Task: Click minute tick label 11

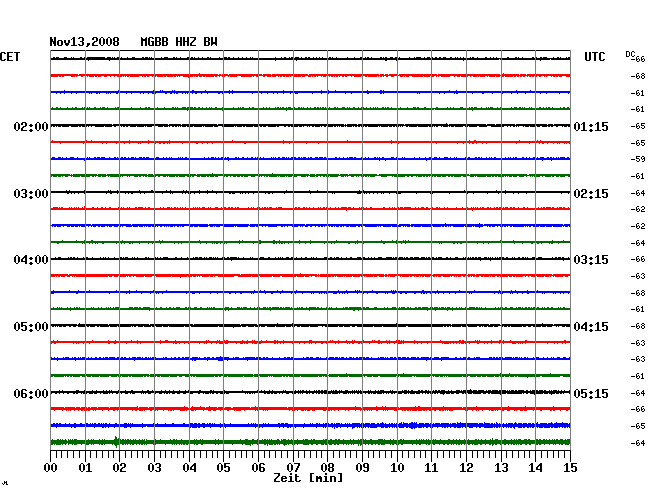Action: [431, 467]
